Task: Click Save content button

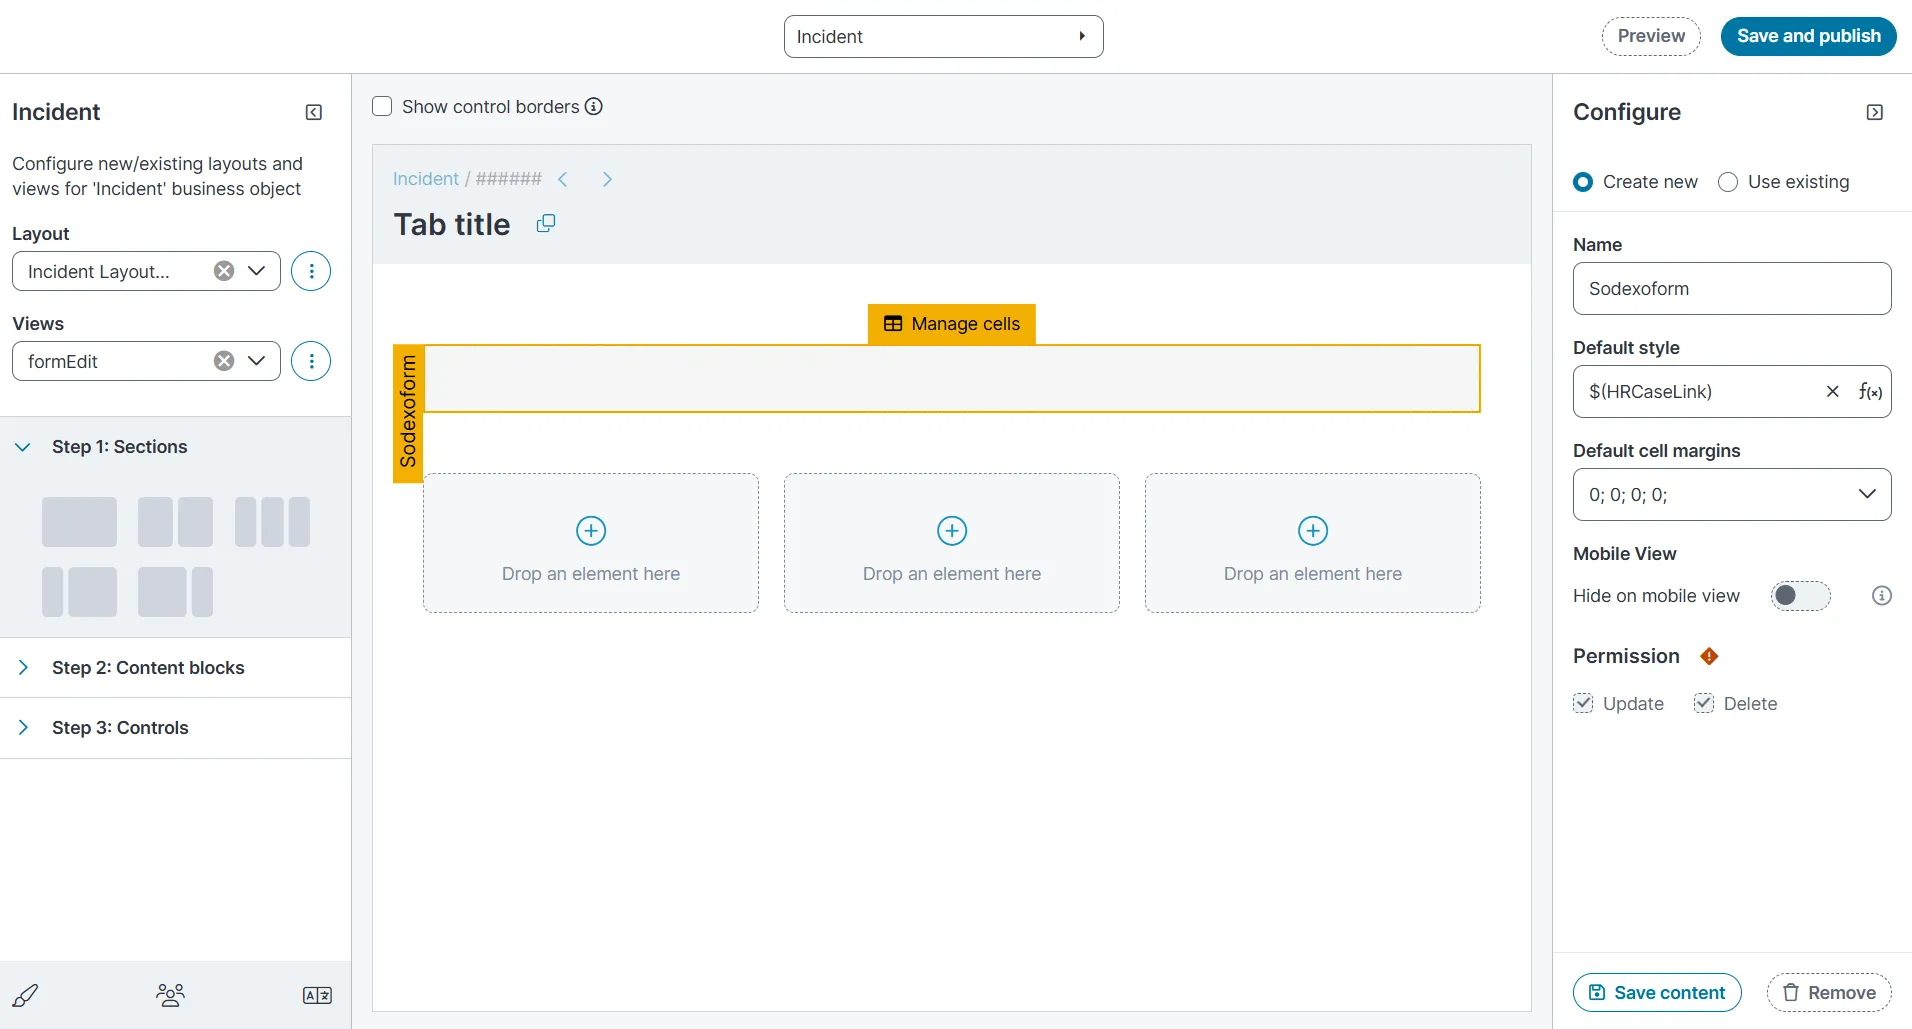Action: click(x=1657, y=993)
